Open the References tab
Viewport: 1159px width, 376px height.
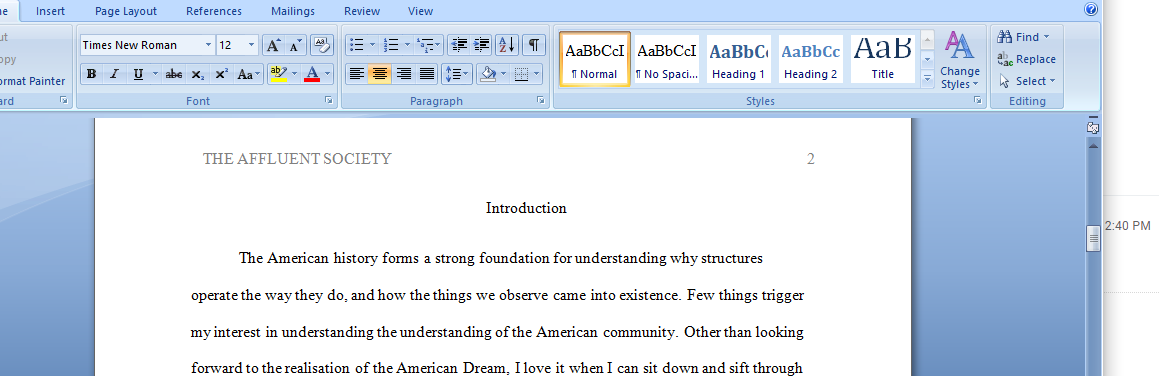click(214, 11)
